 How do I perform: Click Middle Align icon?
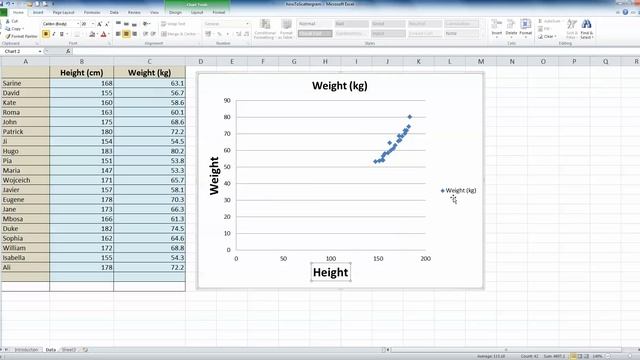pyautogui.click(x=126, y=24)
